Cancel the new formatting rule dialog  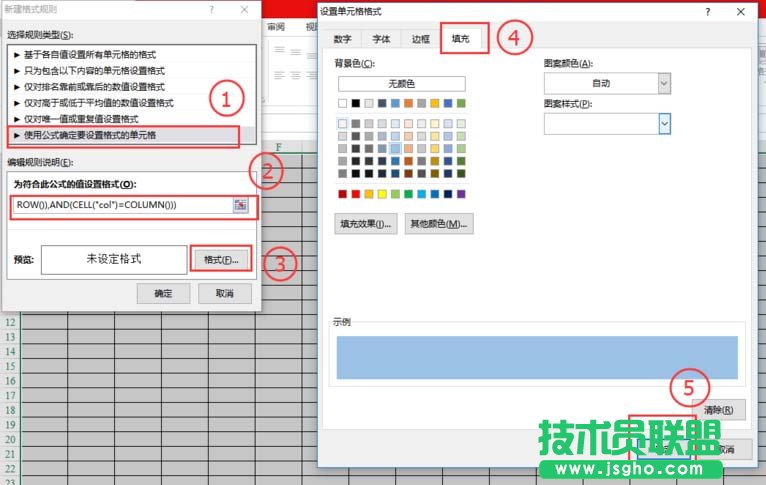coord(225,294)
